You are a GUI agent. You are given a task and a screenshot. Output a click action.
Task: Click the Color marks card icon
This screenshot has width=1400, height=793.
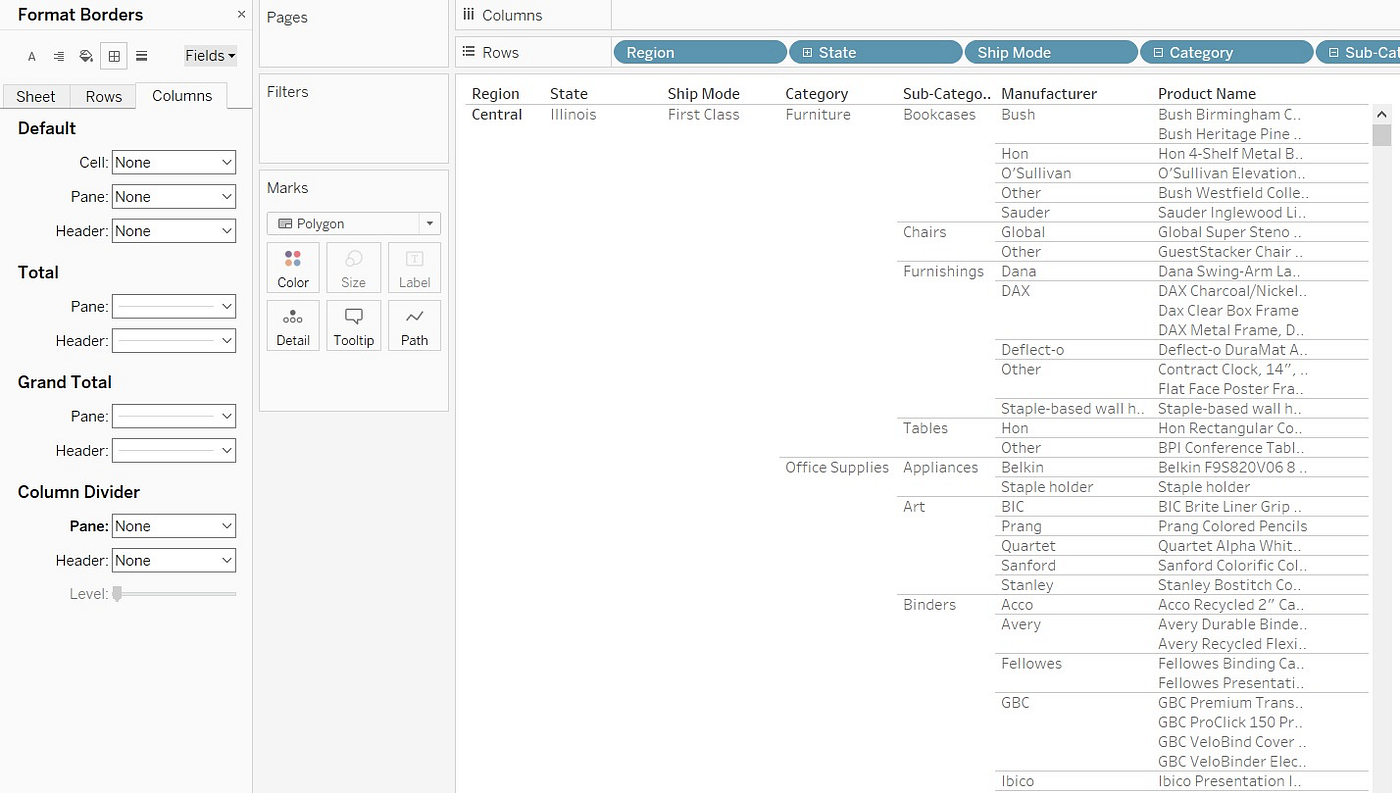[293, 268]
